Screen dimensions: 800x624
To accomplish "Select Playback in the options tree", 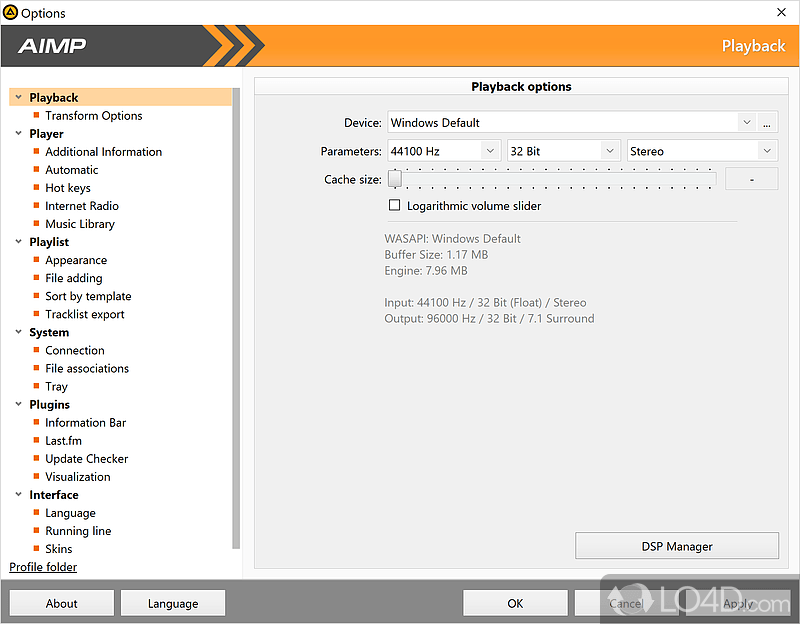I will (120, 97).
